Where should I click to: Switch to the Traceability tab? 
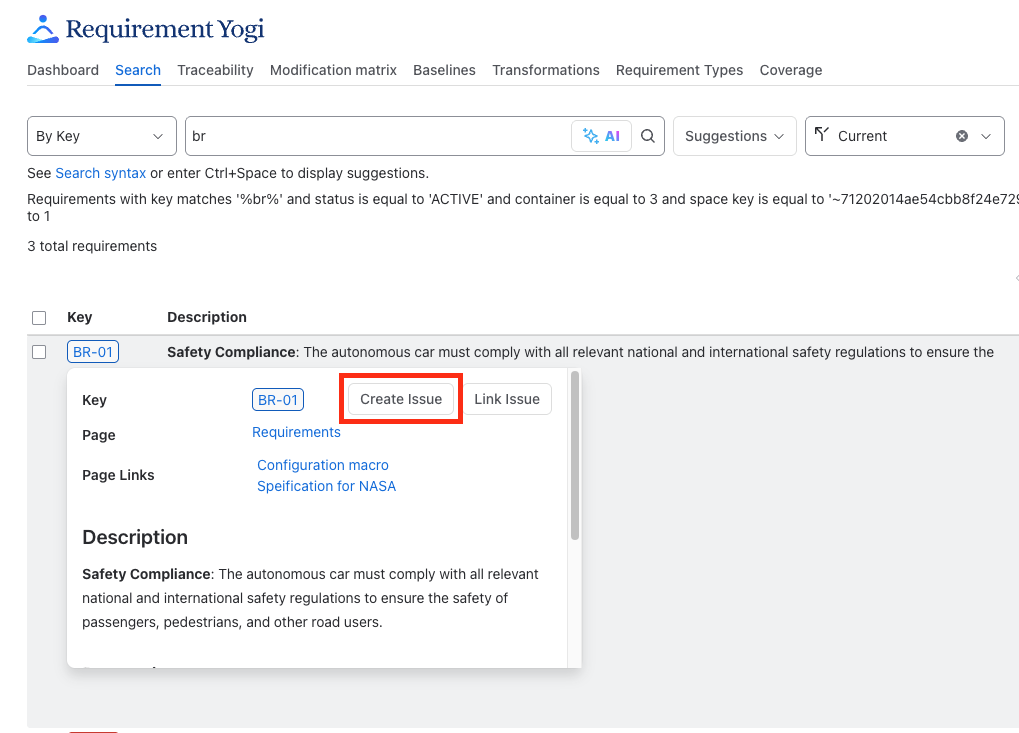[x=215, y=70]
